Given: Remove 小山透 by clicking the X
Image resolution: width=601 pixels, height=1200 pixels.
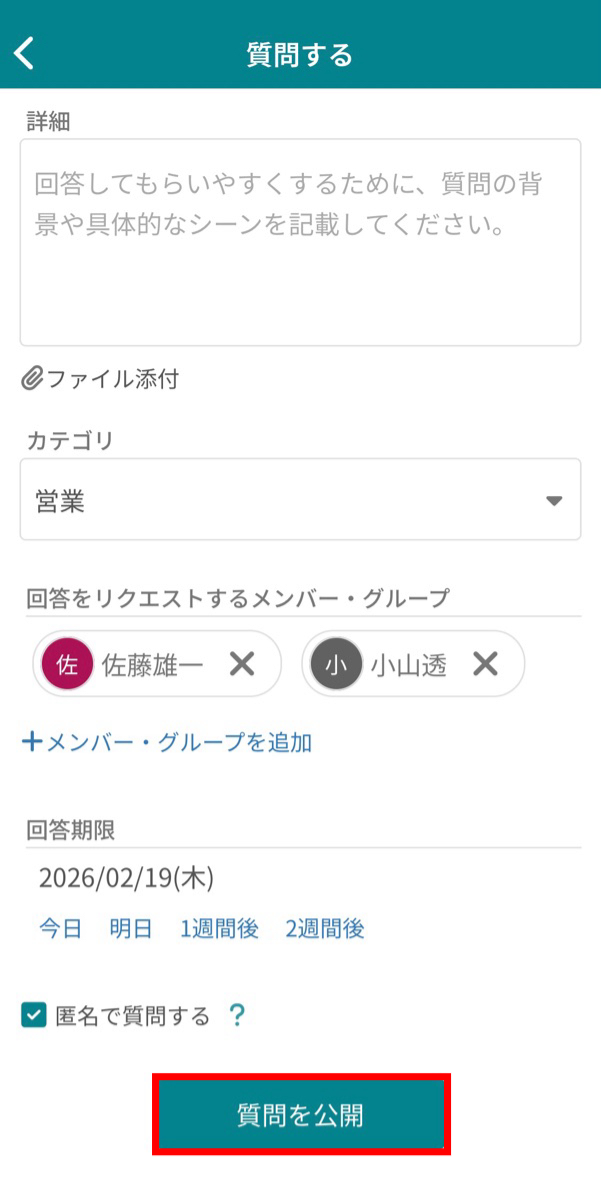Looking at the screenshot, I should coord(487,663).
